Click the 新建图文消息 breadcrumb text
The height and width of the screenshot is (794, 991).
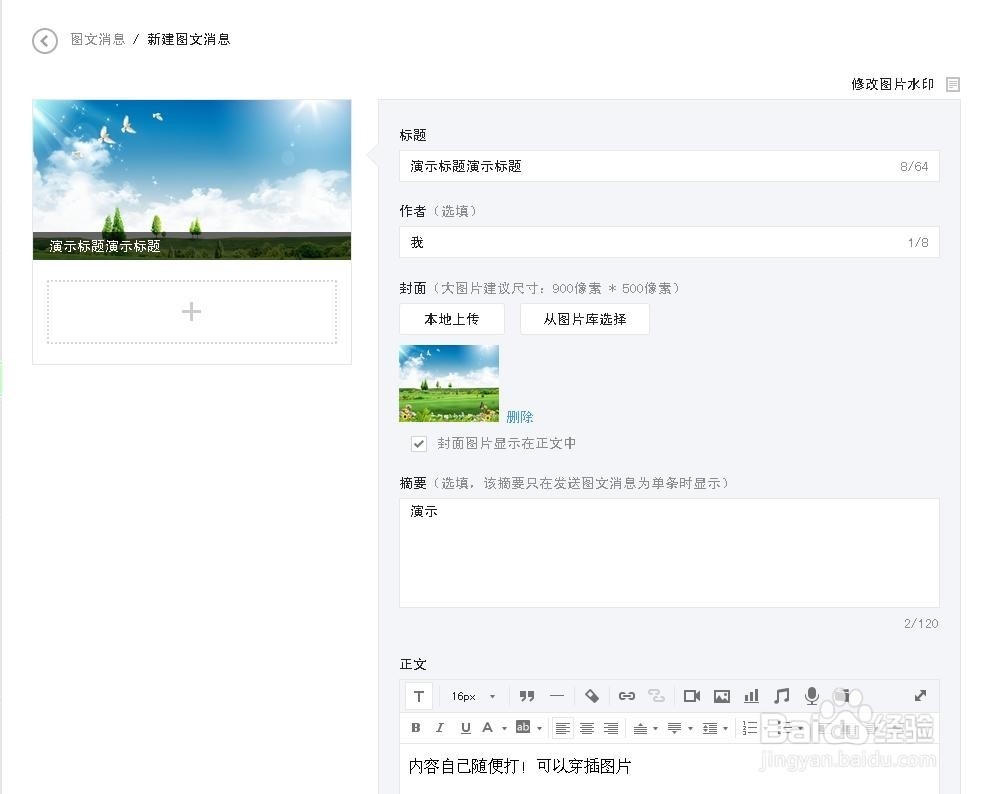point(189,39)
